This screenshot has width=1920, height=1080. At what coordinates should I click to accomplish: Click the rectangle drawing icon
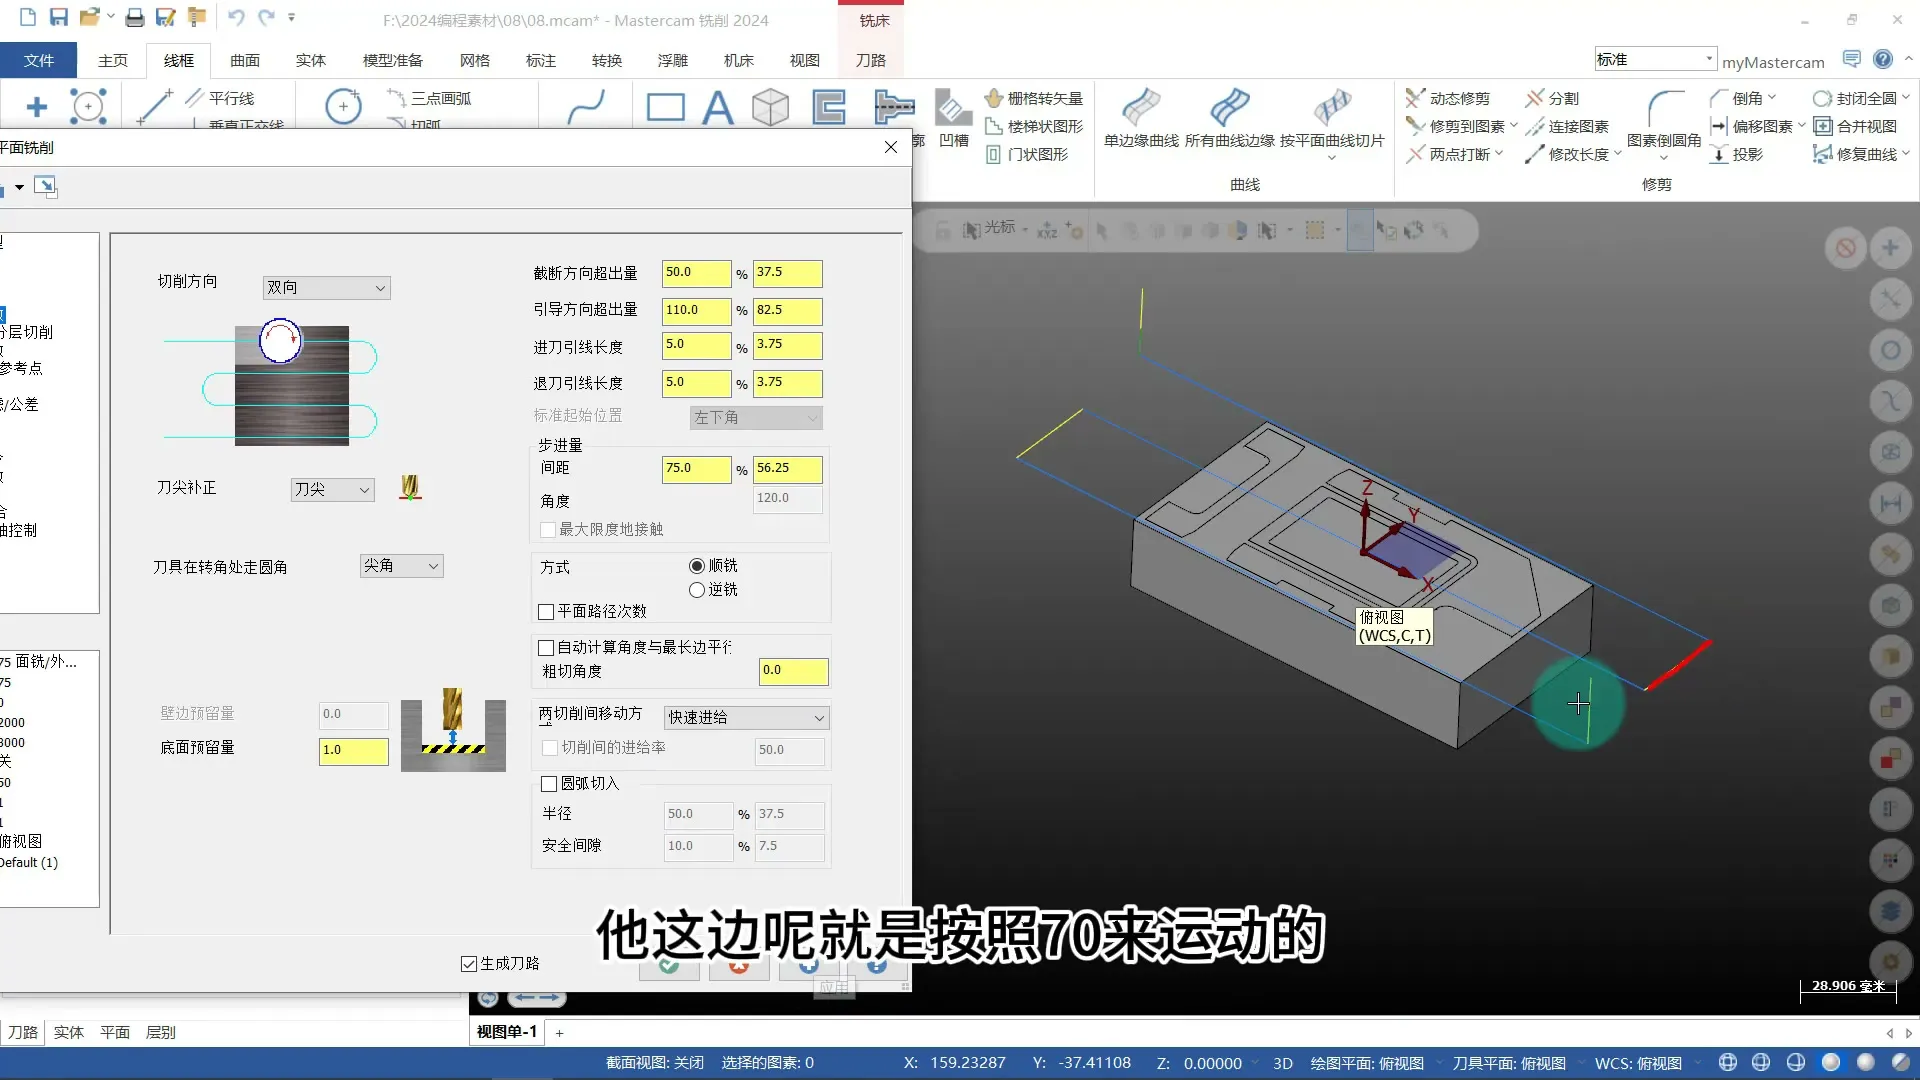pos(665,106)
